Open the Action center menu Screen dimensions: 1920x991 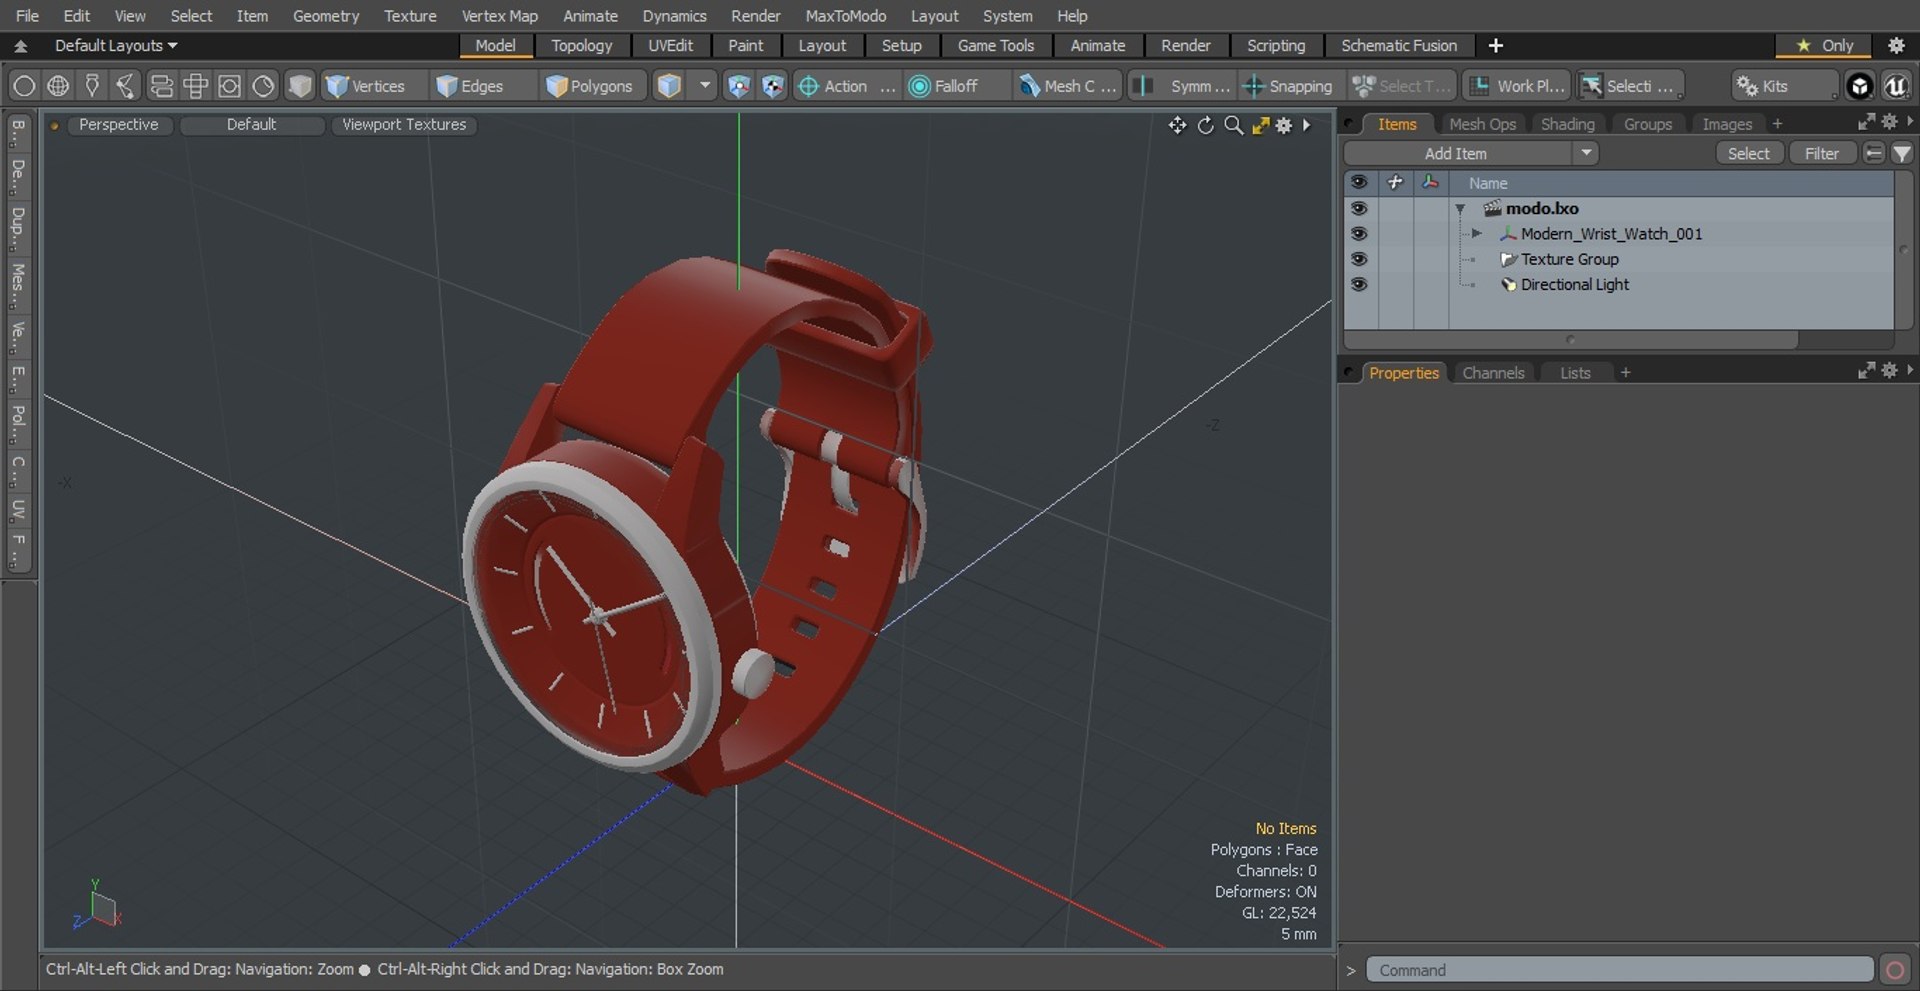[x=846, y=86]
